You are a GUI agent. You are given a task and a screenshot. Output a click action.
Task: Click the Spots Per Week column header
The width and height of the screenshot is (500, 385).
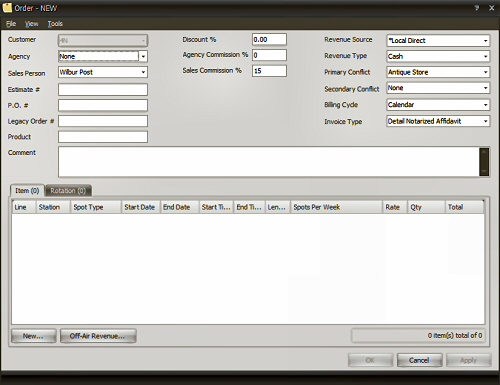point(337,207)
